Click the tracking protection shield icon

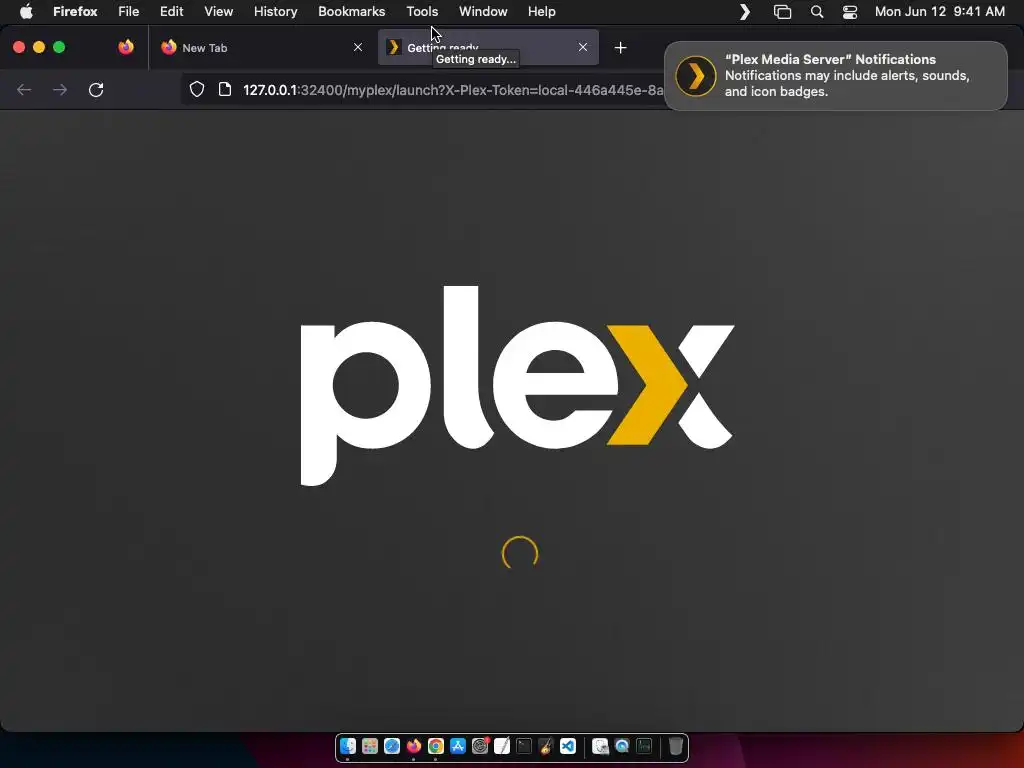coord(197,89)
